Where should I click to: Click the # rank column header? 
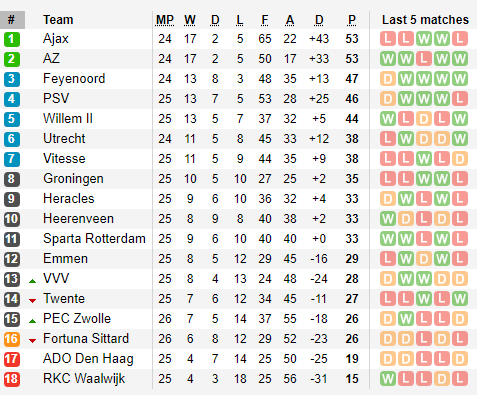tap(12, 20)
